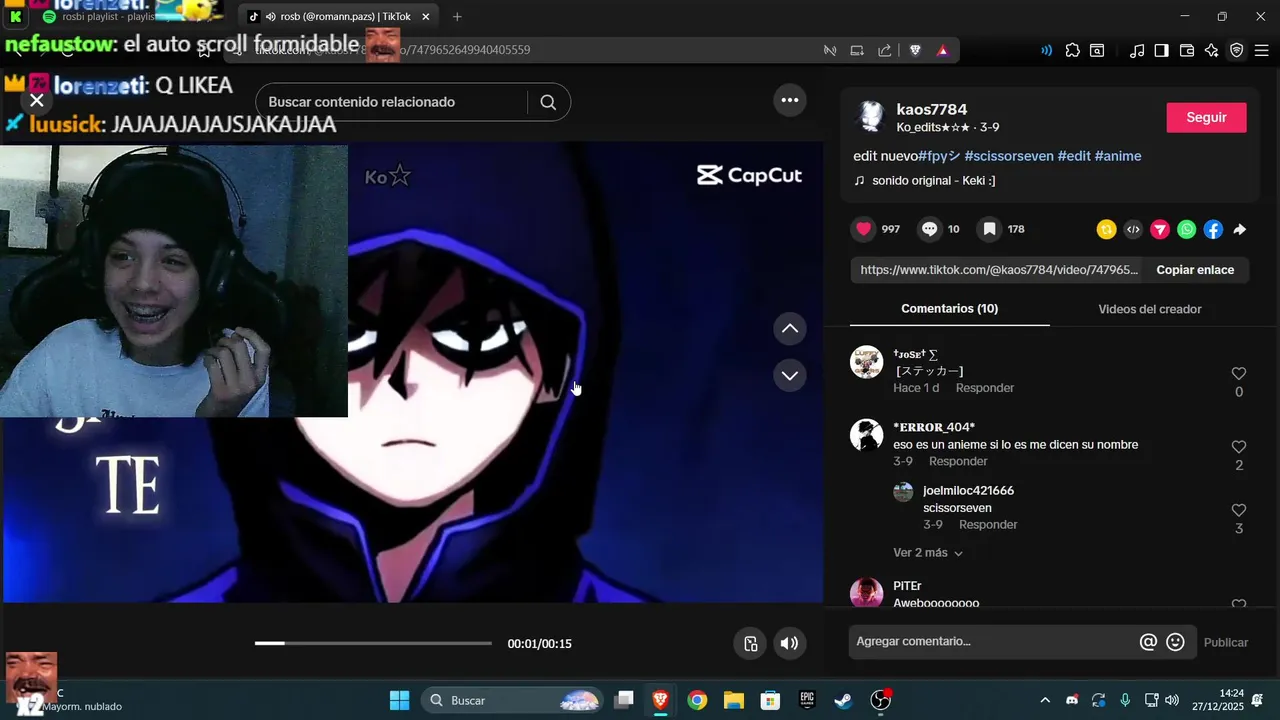
Task: Show hidden system tray icons chevron
Action: (x=1045, y=700)
